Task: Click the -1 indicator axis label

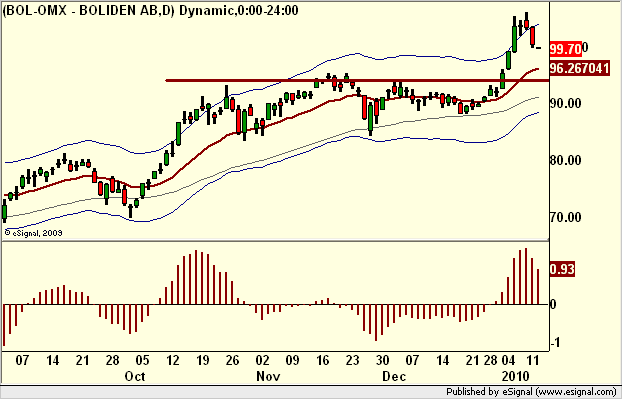Action: pos(555,342)
